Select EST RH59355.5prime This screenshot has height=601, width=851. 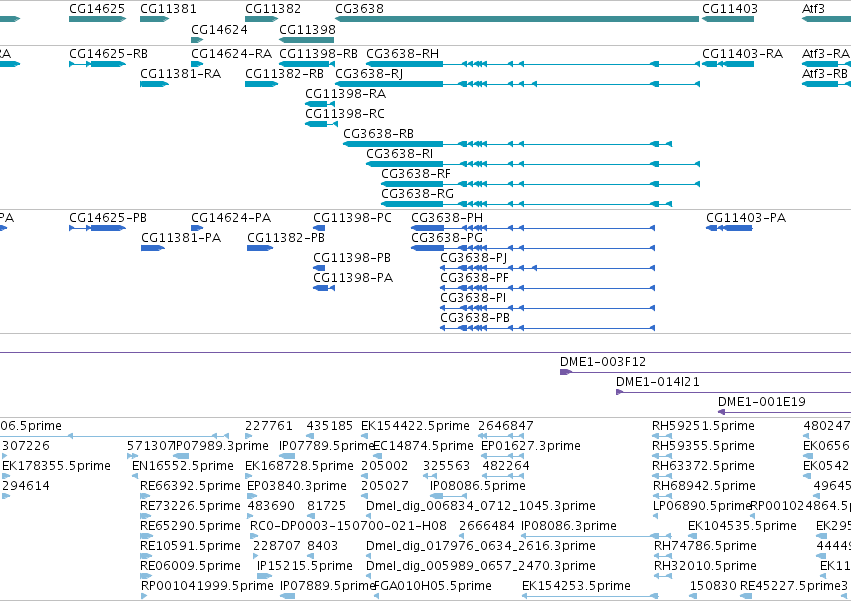click(703, 446)
